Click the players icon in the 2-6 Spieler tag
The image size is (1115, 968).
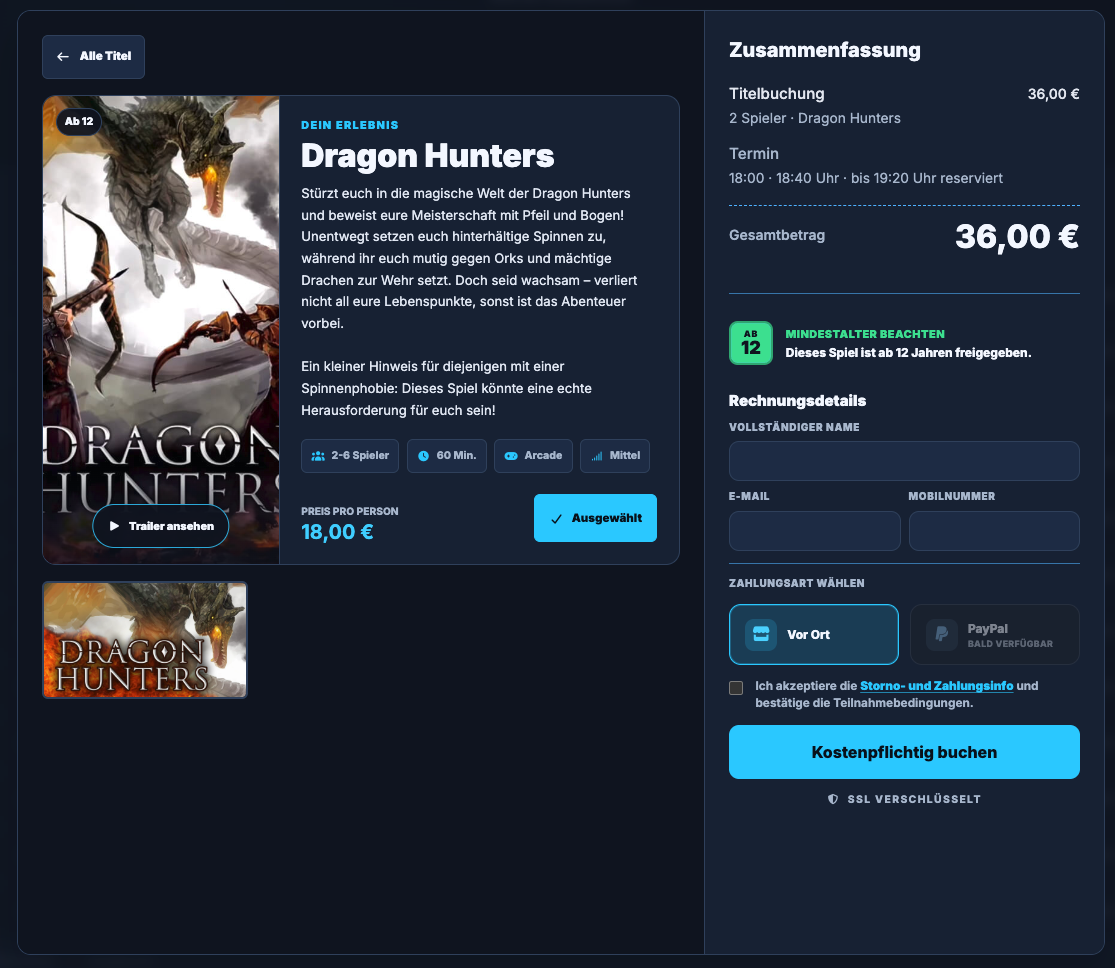pos(318,456)
